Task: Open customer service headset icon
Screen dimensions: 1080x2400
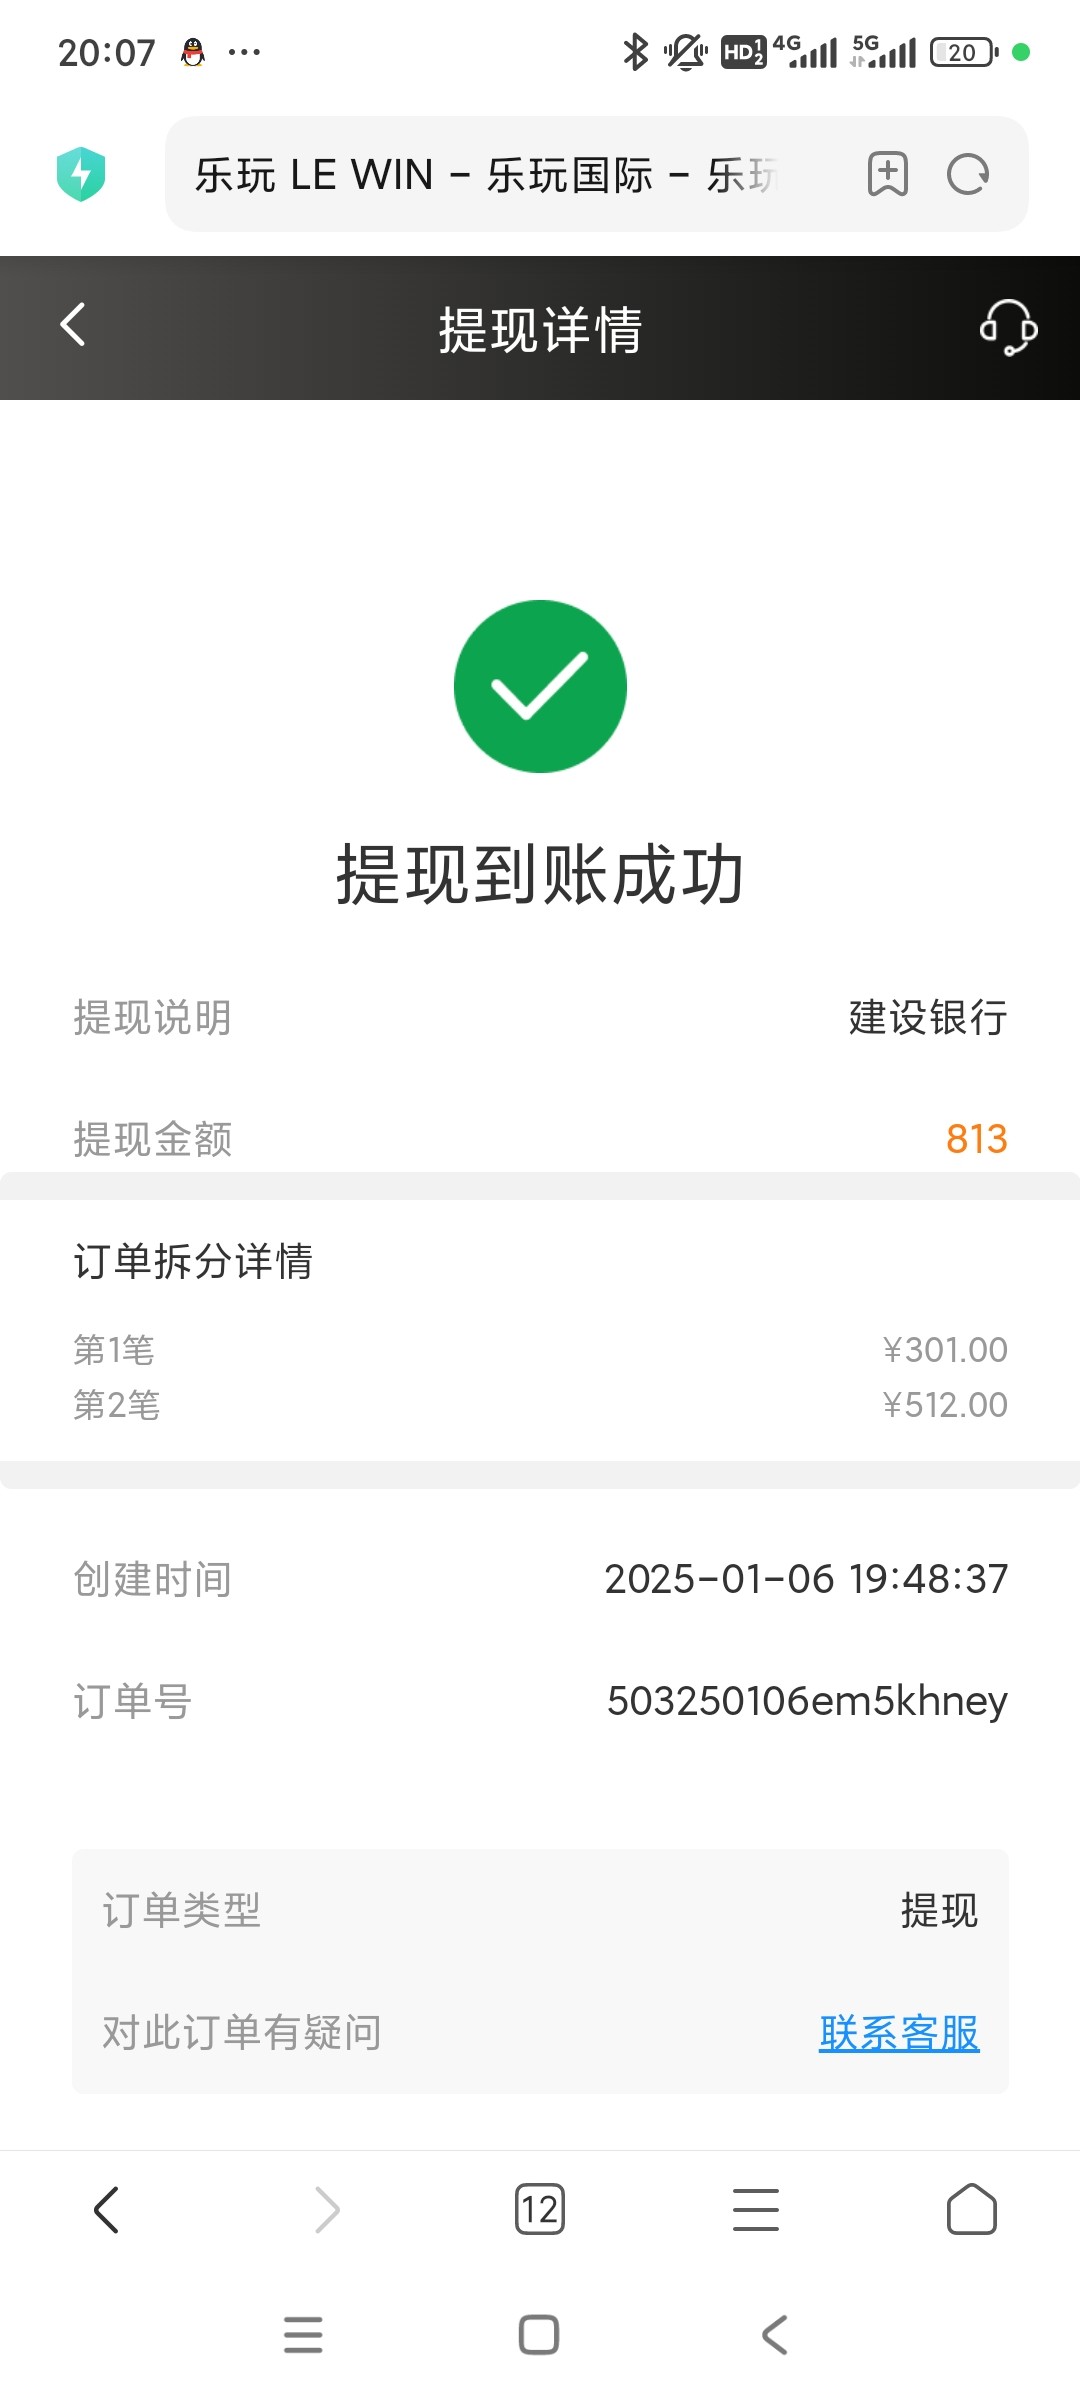Action: 1007,327
